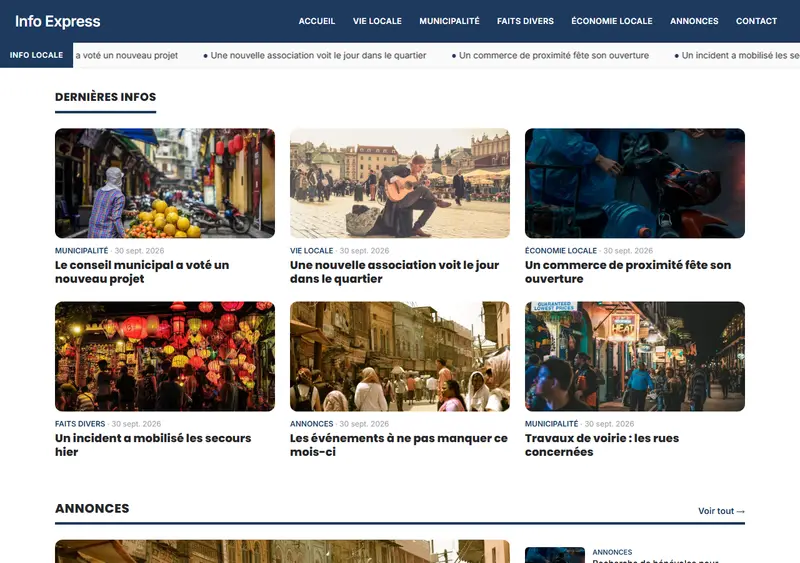Click Annonces tag above événements article
This screenshot has height=563, width=800.
pos(311,424)
